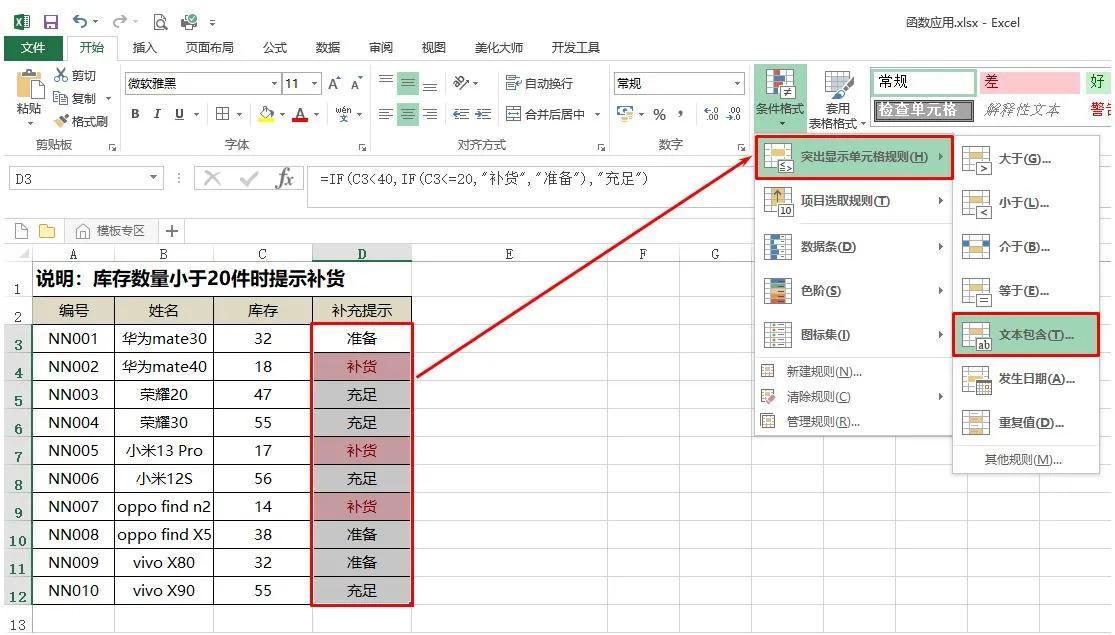The image size is (1115, 635).
Task: Select the 差 (Bad) cell style swatch
Action: click(1030, 82)
